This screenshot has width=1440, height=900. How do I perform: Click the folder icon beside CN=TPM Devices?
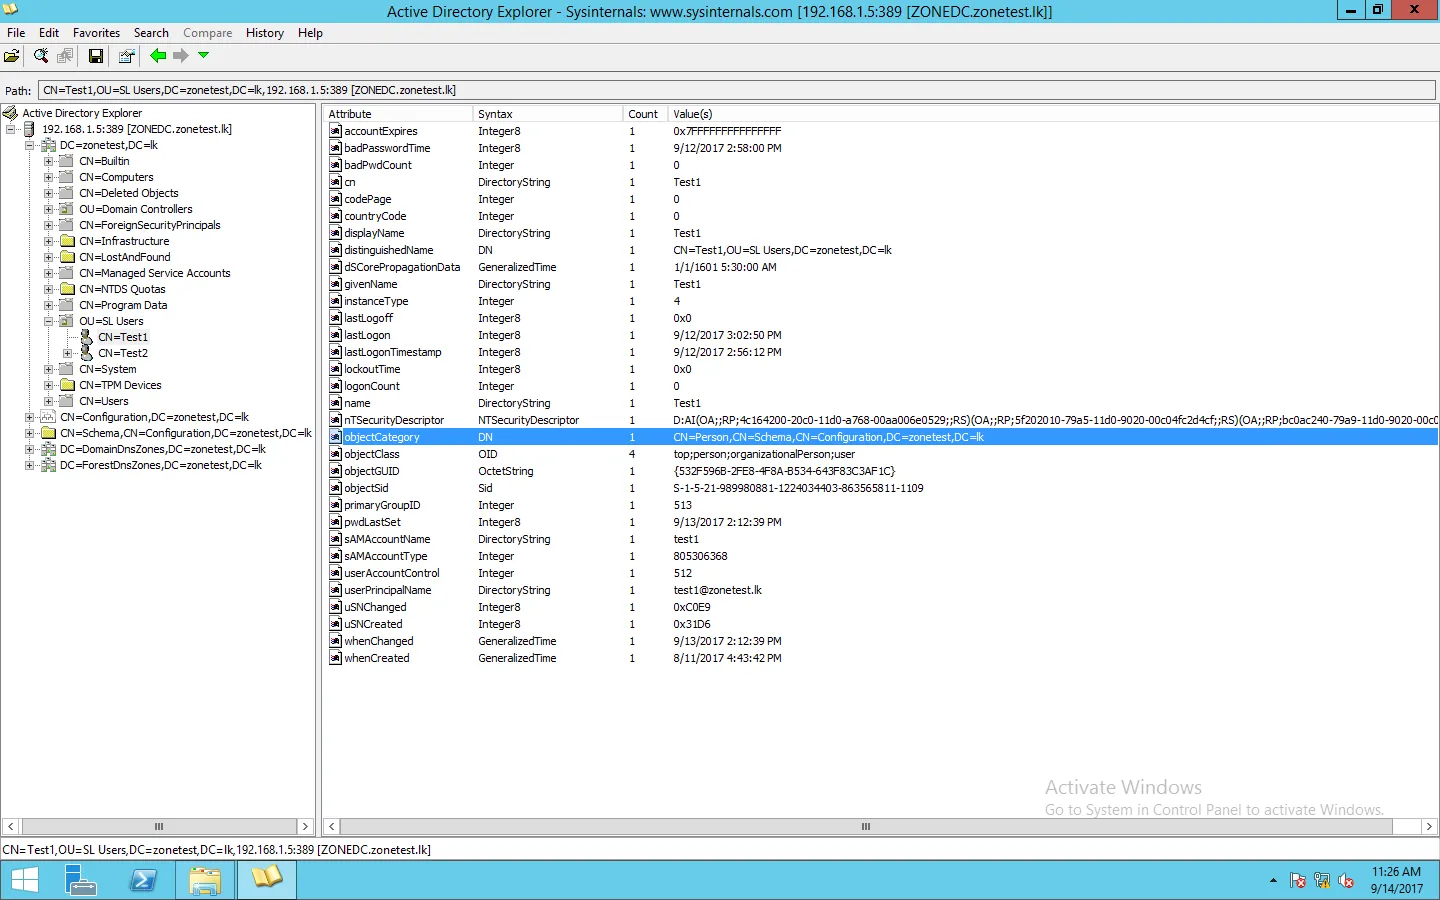coord(67,385)
